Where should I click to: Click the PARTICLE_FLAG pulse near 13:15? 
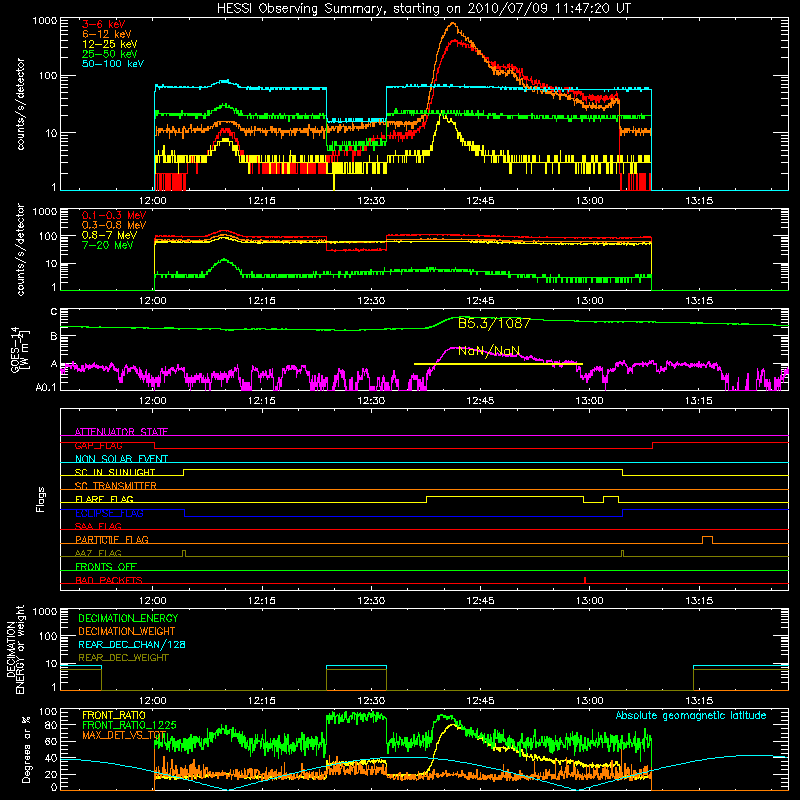click(x=707, y=540)
